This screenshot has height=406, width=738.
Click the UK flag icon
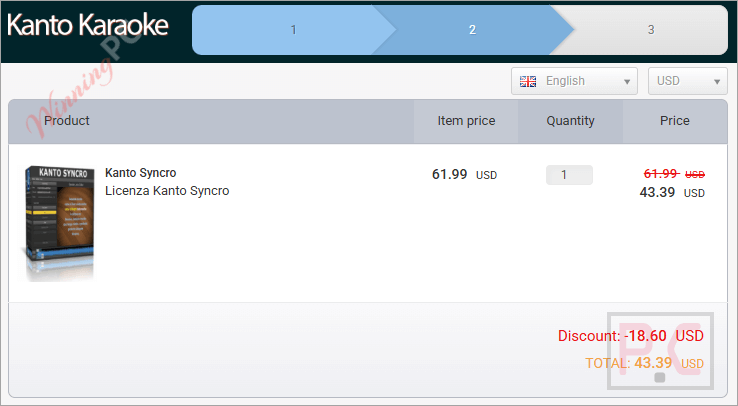(x=528, y=81)
